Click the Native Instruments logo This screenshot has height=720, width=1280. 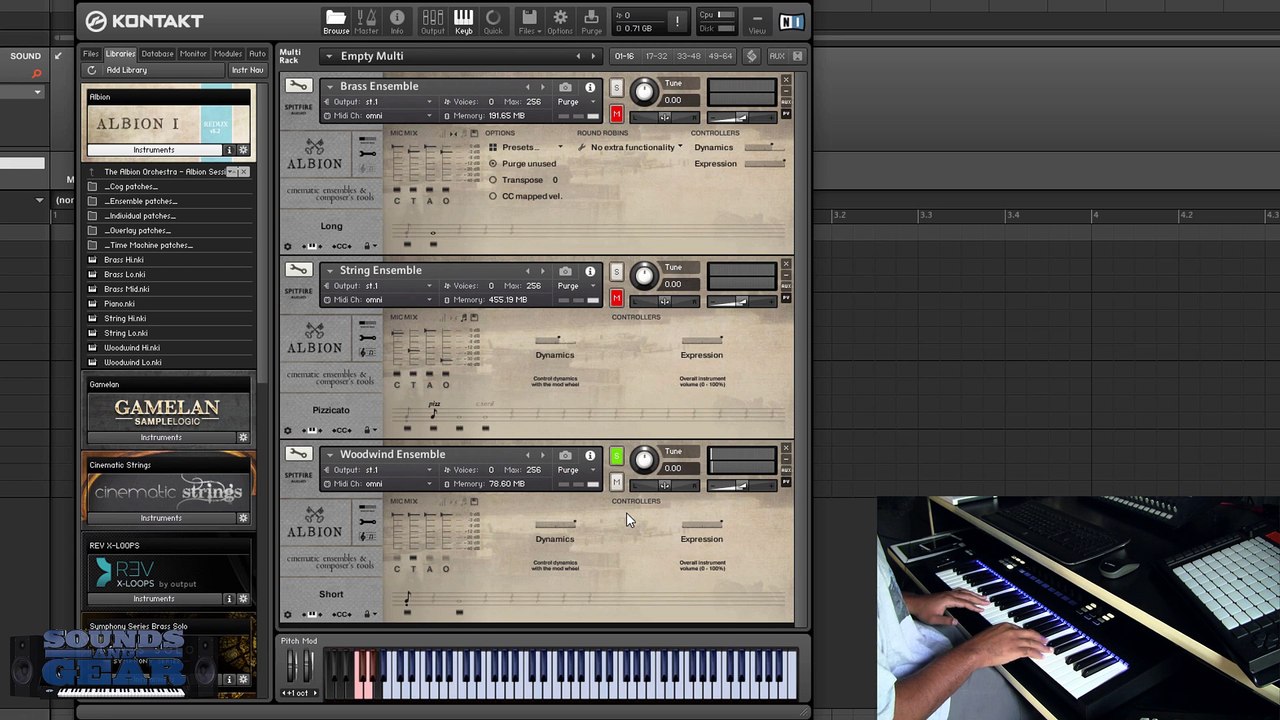[791, 21]
